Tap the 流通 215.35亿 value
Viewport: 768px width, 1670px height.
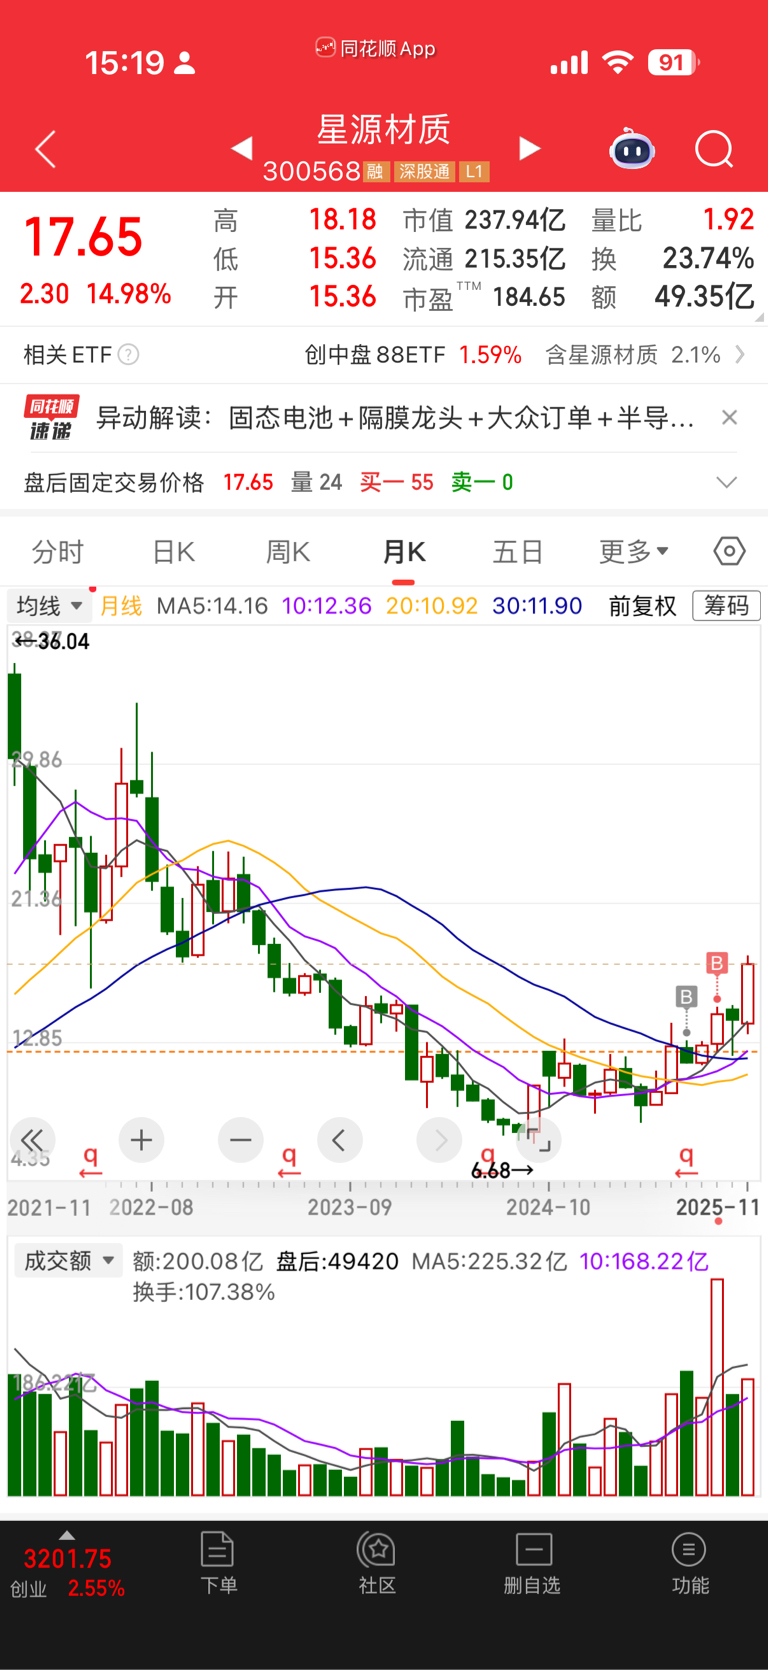tap(484, 259)
